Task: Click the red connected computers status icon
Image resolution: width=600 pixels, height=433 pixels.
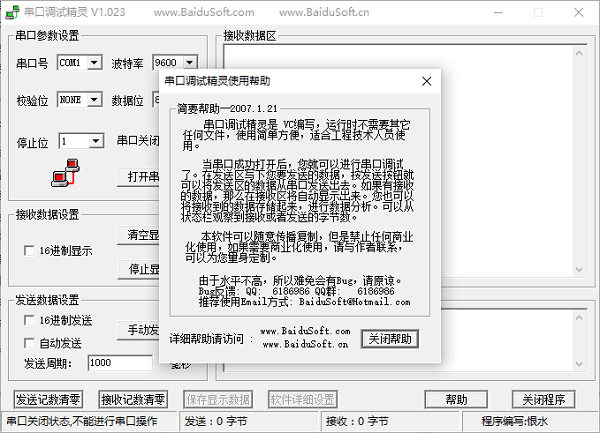Action: (65, 173)
